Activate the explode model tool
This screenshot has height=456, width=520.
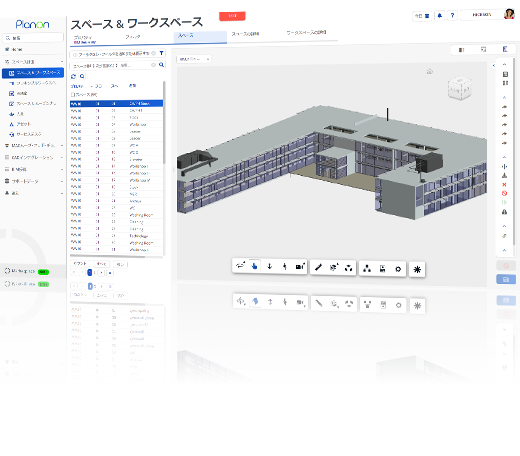point(349,268)
